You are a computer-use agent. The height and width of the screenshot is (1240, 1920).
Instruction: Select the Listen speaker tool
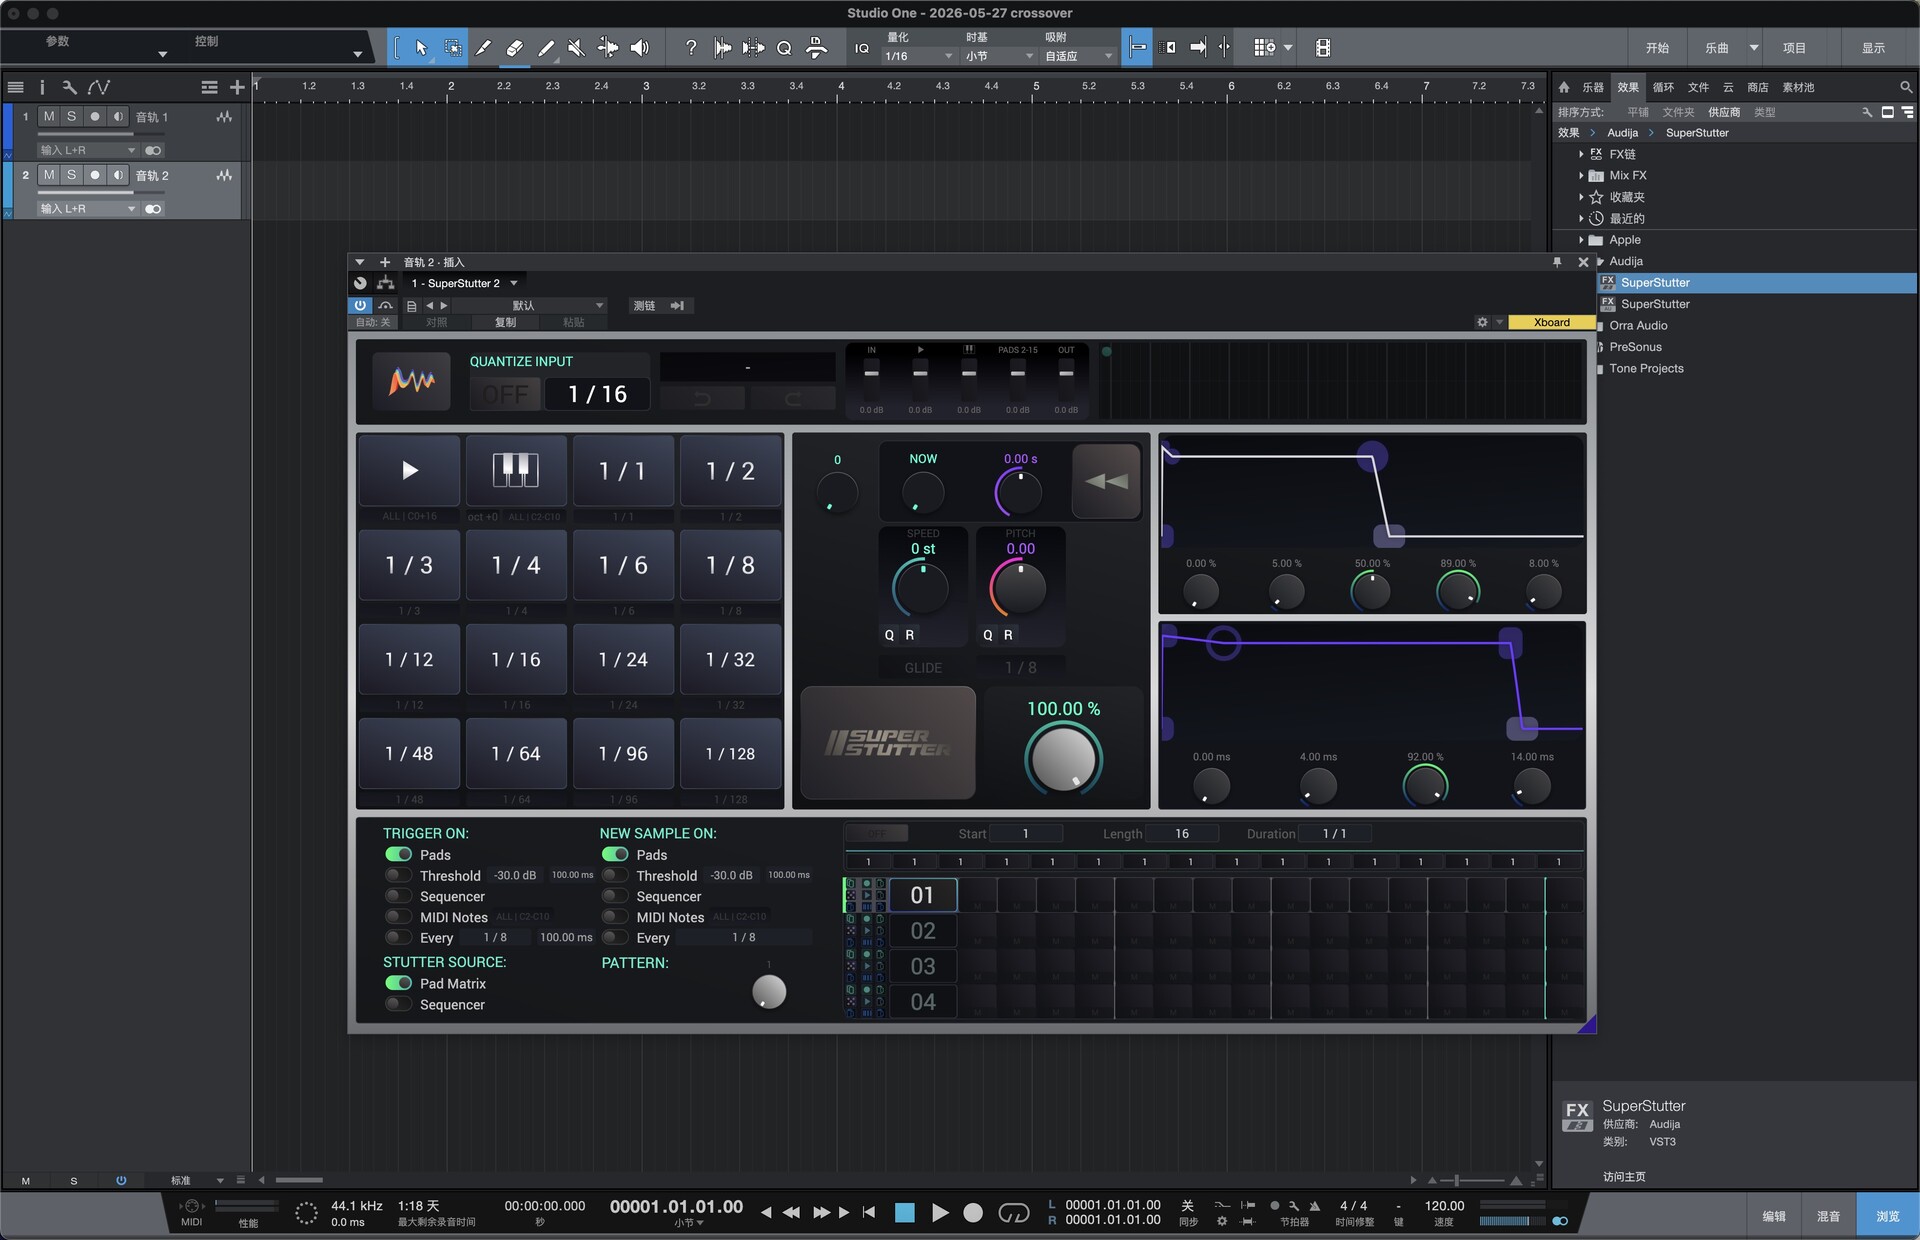click(640, 48)
